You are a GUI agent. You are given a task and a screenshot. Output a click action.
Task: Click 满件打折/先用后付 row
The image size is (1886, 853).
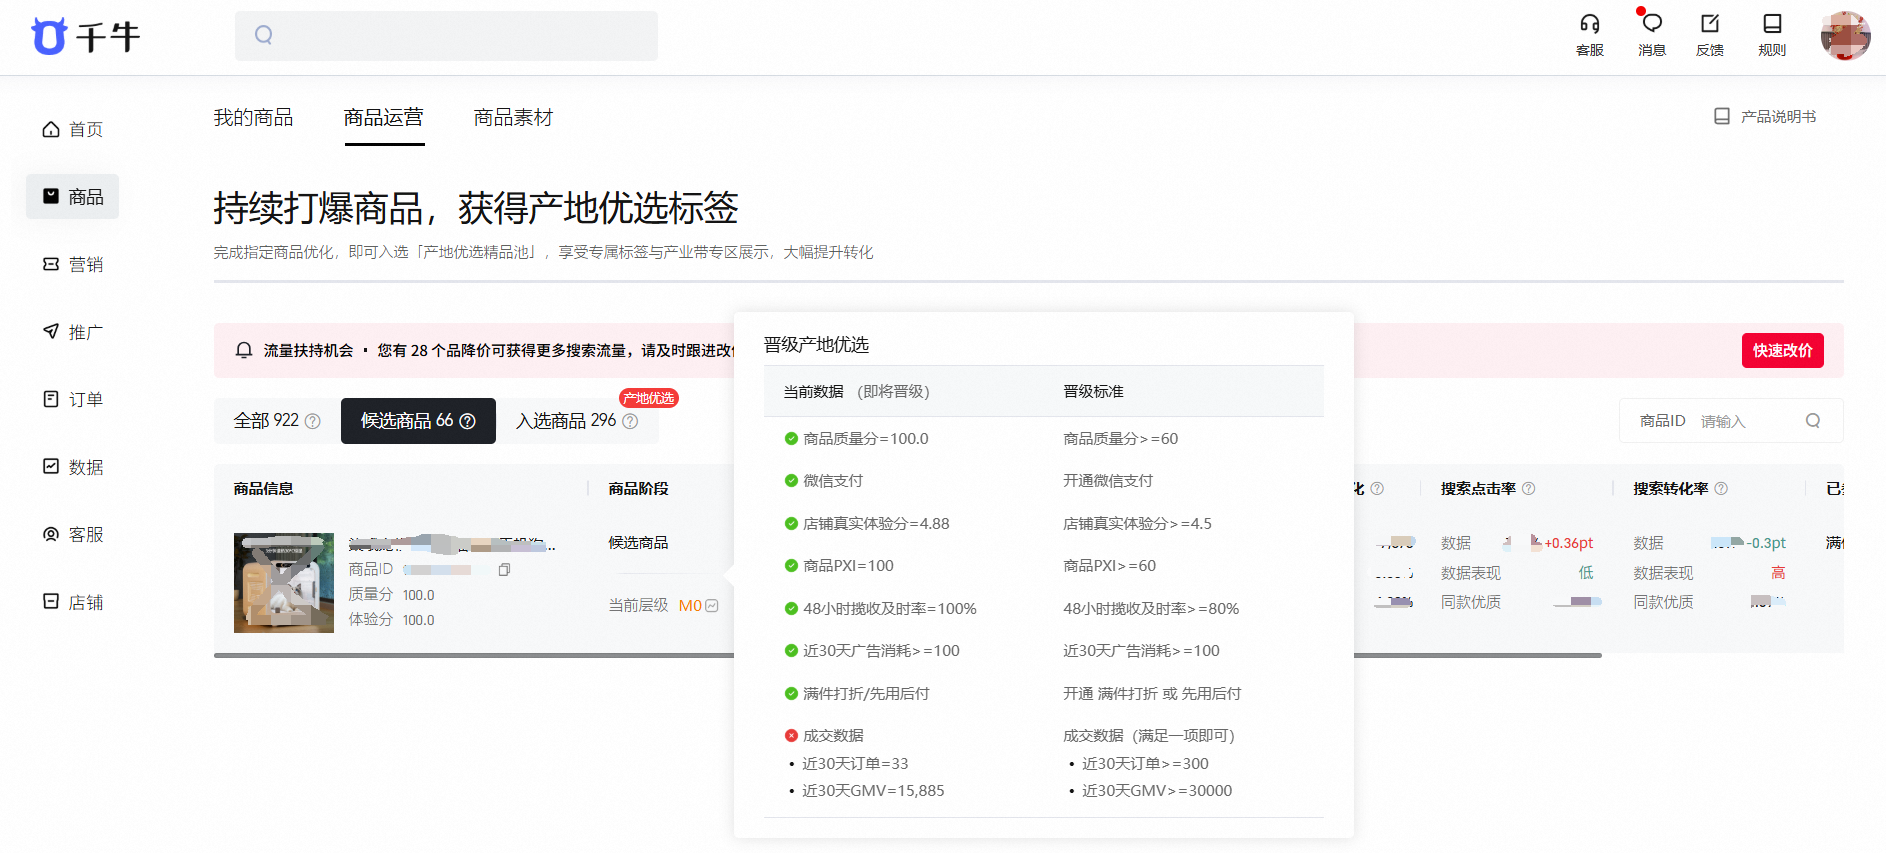click(x=857, y=694)
